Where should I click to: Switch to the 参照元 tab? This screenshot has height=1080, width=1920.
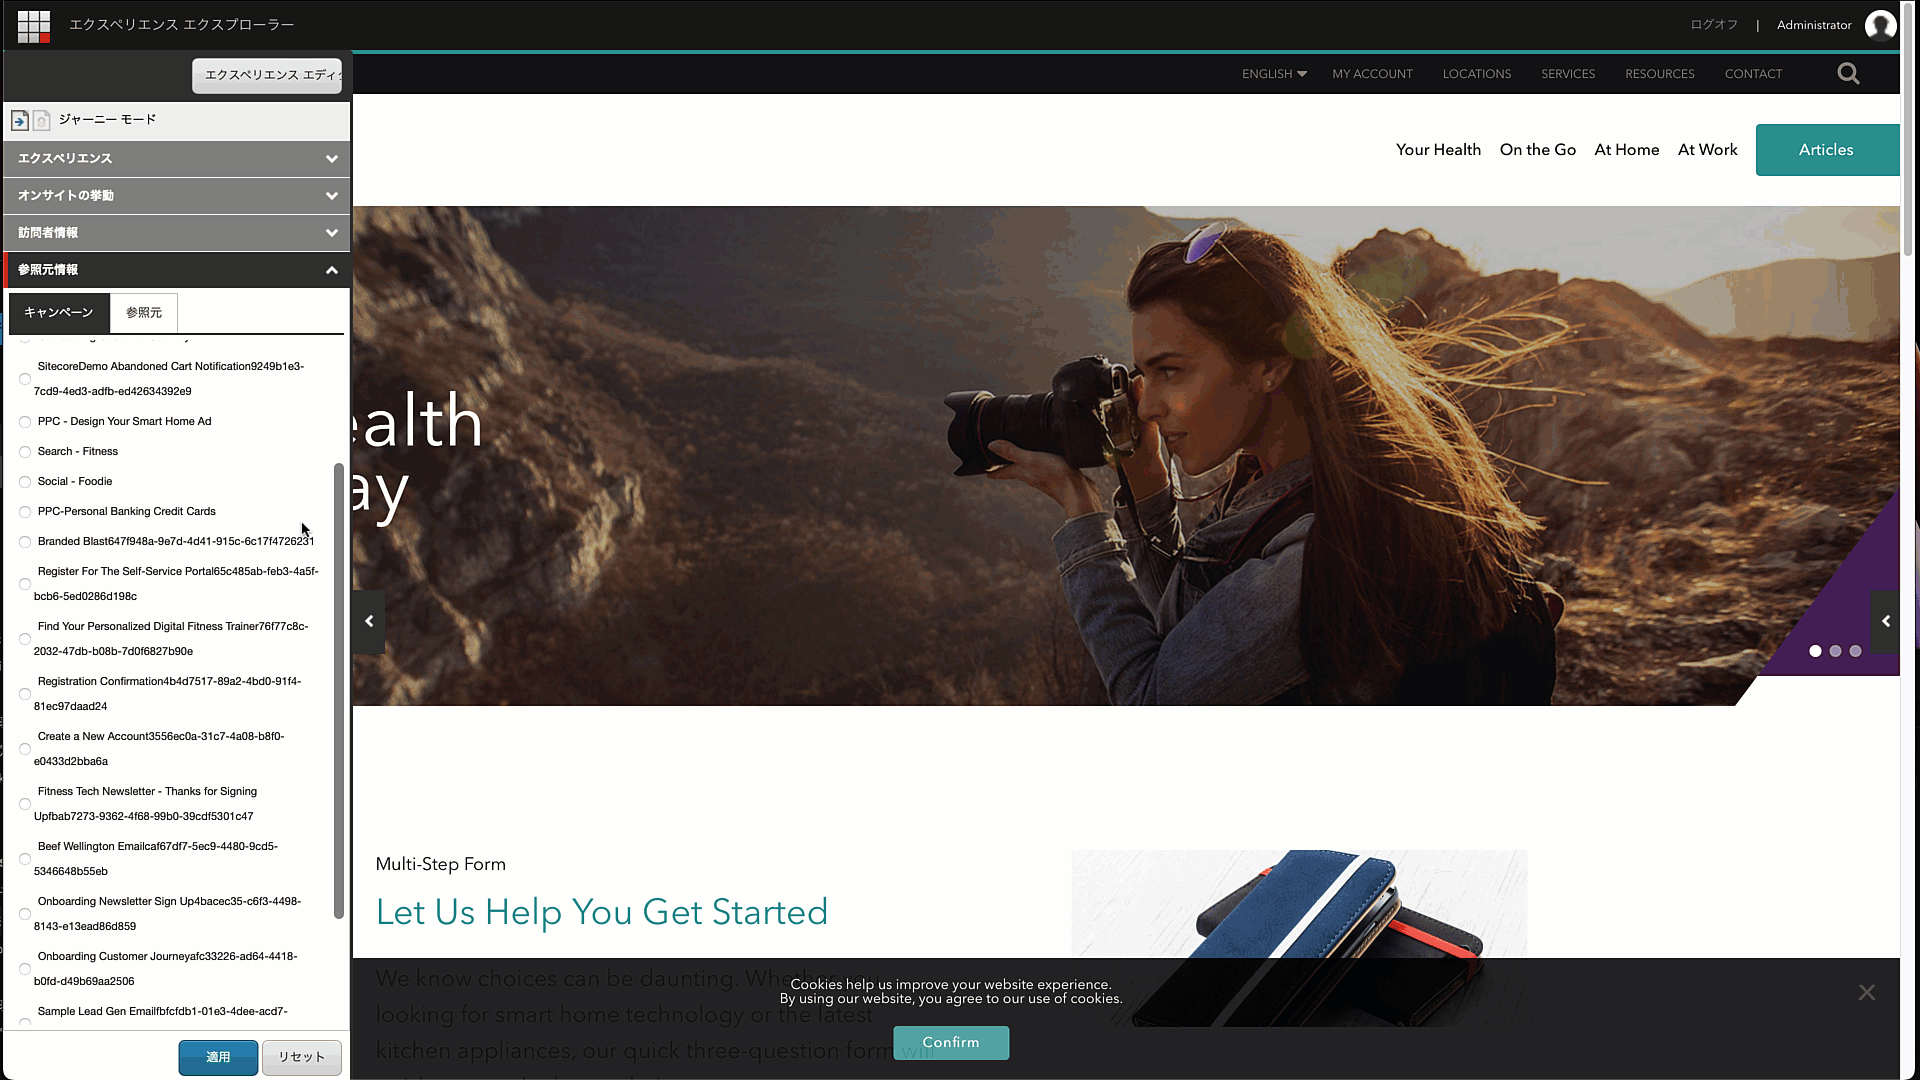[x=142, y=313]
